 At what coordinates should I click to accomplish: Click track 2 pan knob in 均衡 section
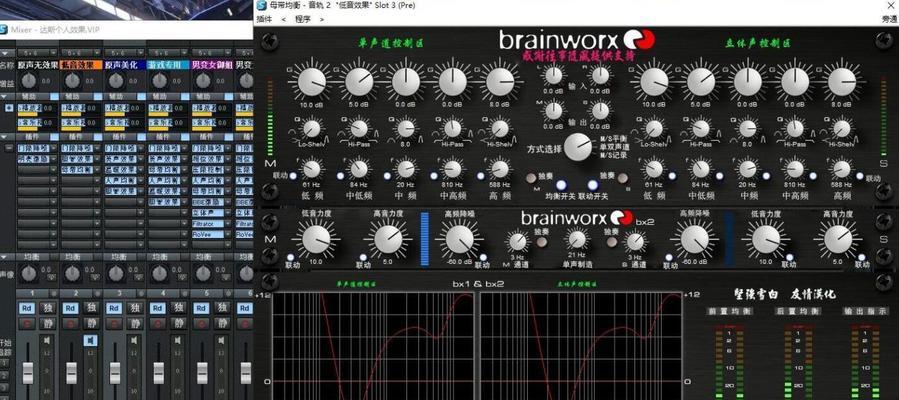72,273
